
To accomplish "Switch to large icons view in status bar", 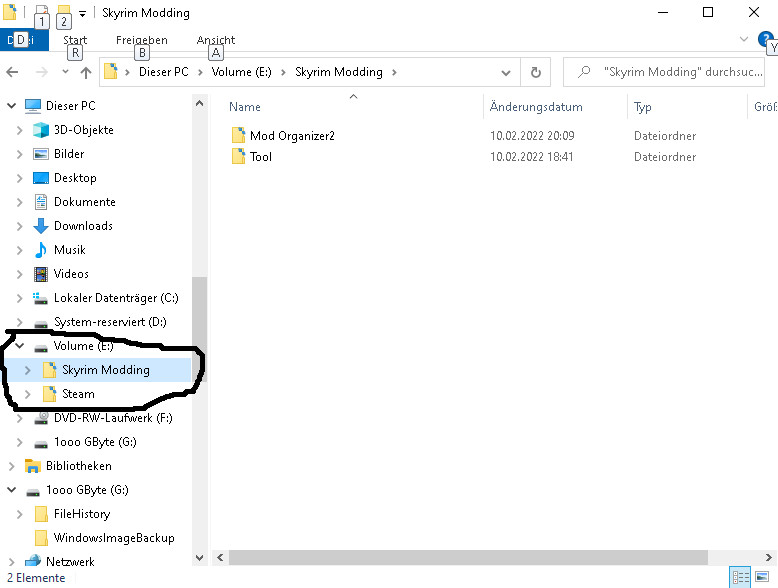I will [763, 577].
